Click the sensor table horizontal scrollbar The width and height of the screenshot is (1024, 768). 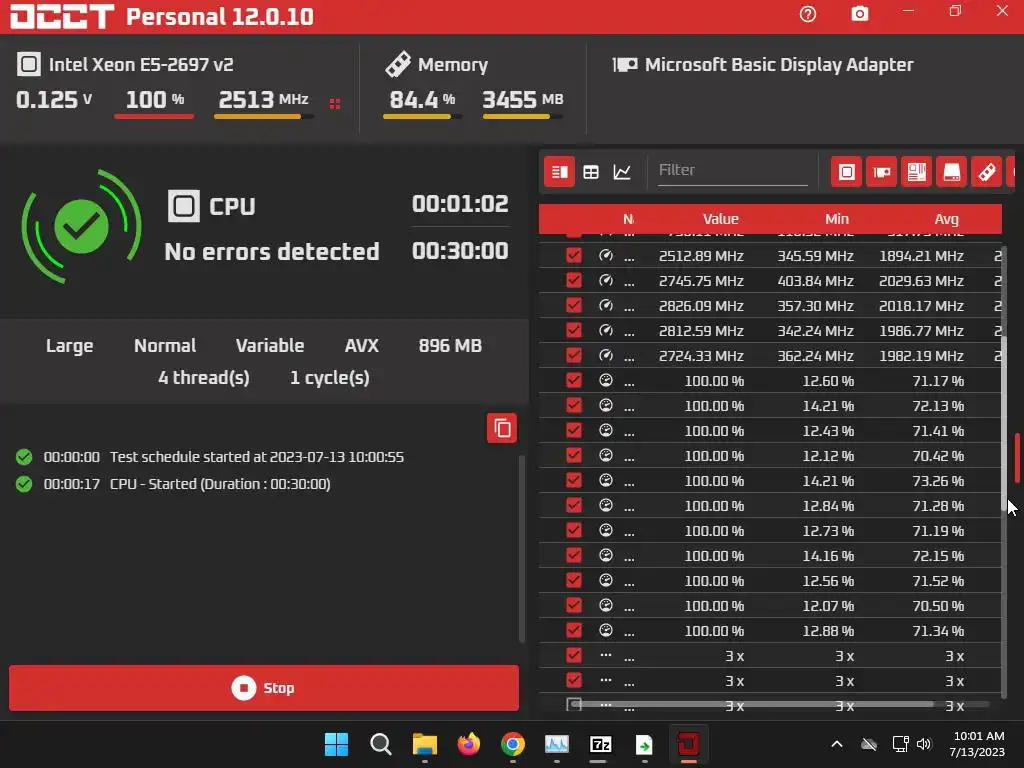pos(753,704)
